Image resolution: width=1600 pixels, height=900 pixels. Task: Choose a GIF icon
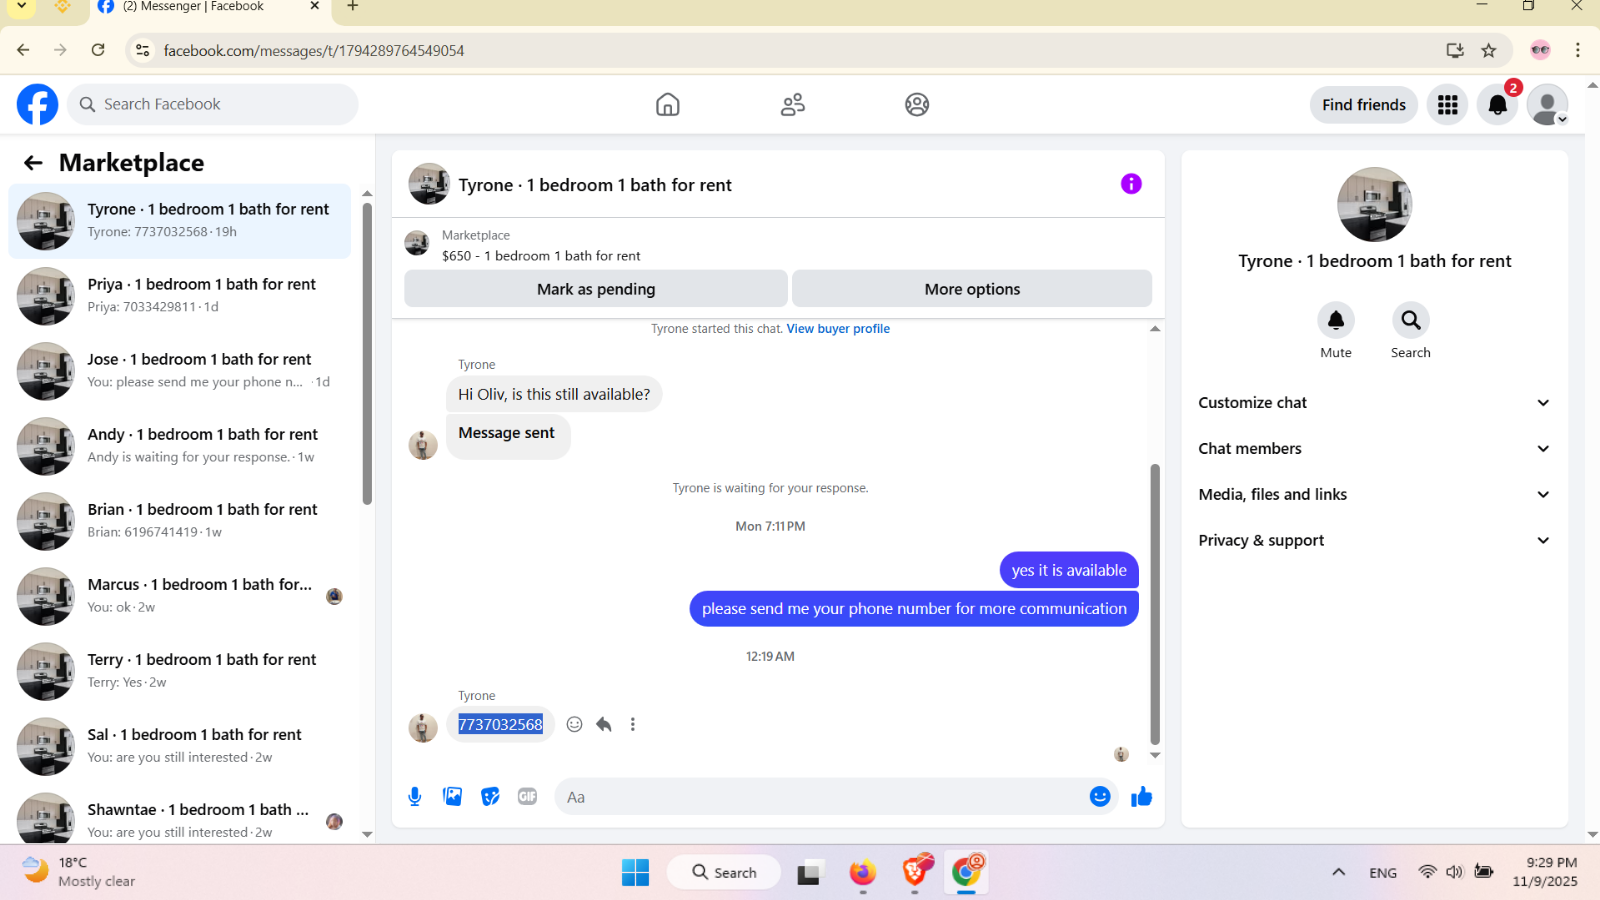[528, 797]
